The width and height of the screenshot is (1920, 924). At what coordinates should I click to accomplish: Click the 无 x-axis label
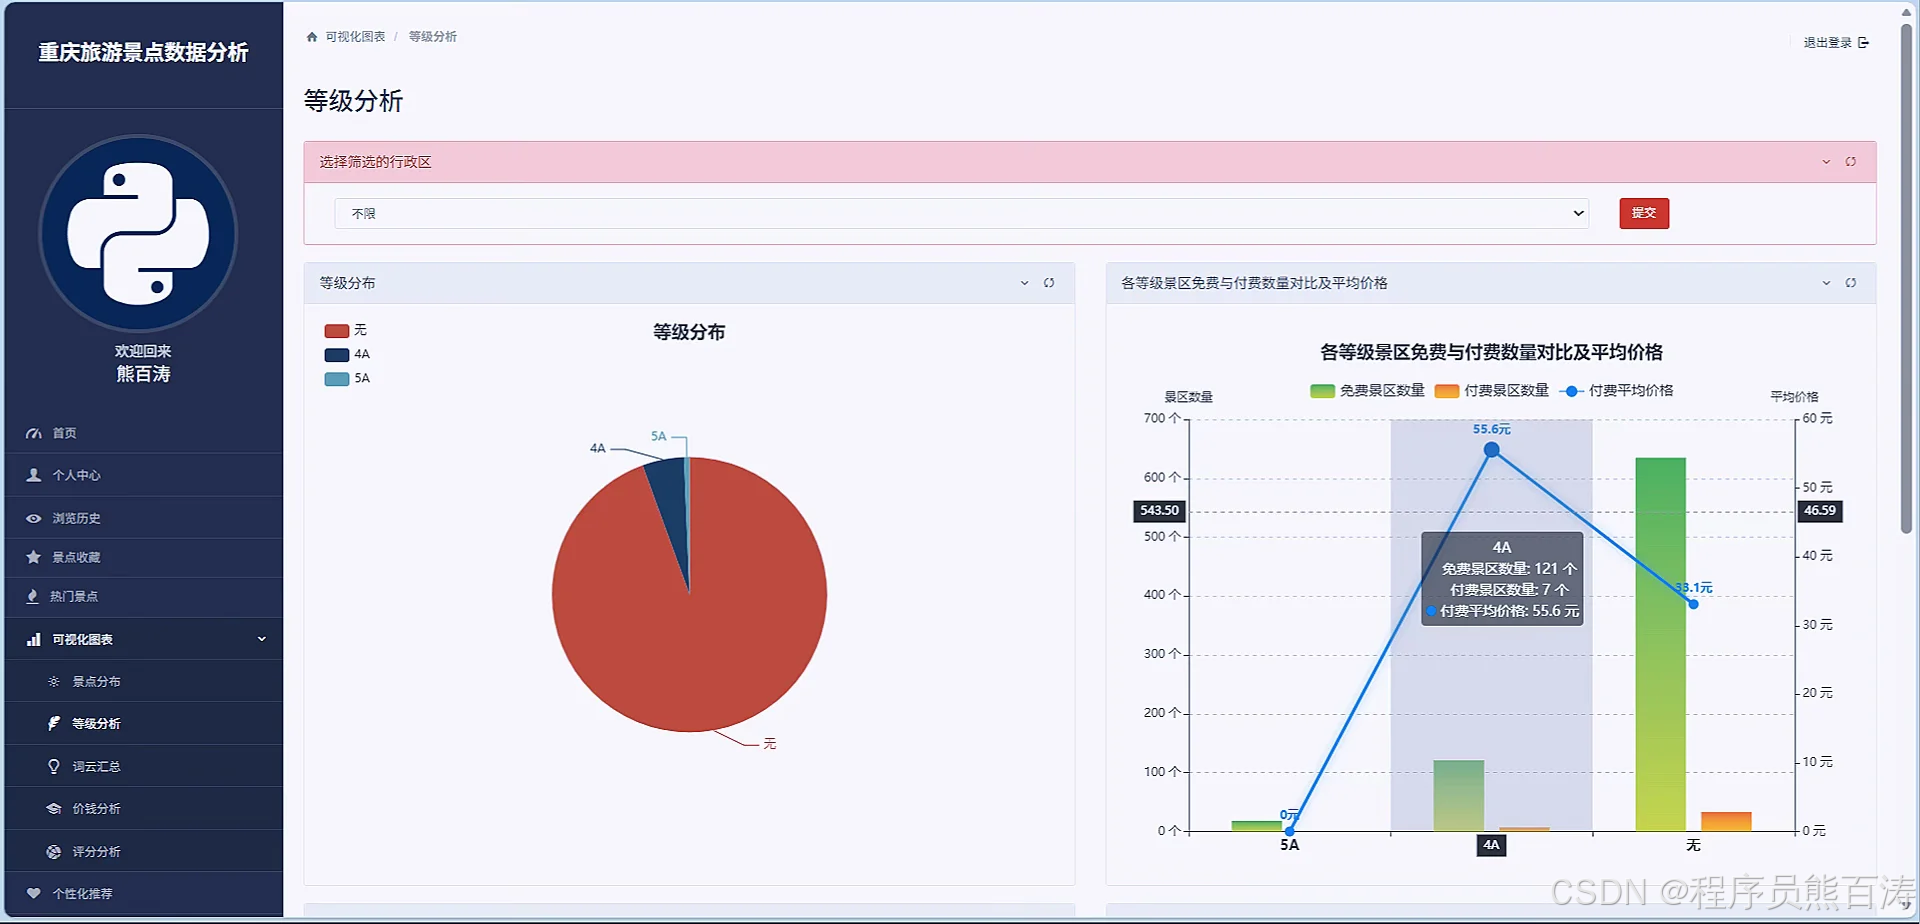click(x=1693, y=846)
